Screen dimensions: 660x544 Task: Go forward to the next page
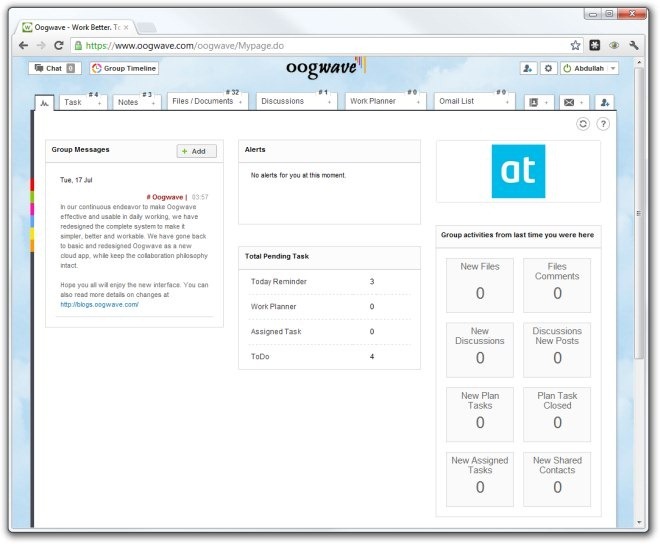pyautogui.click(x=41, y=45)
